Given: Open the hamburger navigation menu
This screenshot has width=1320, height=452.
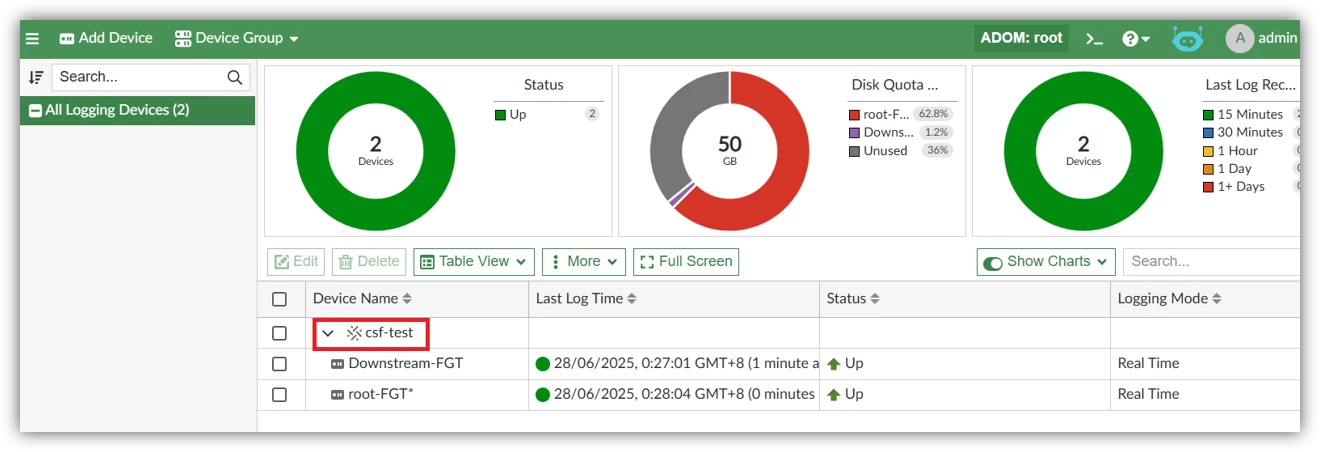Looking at the screenshot, I should pos(33,39).
